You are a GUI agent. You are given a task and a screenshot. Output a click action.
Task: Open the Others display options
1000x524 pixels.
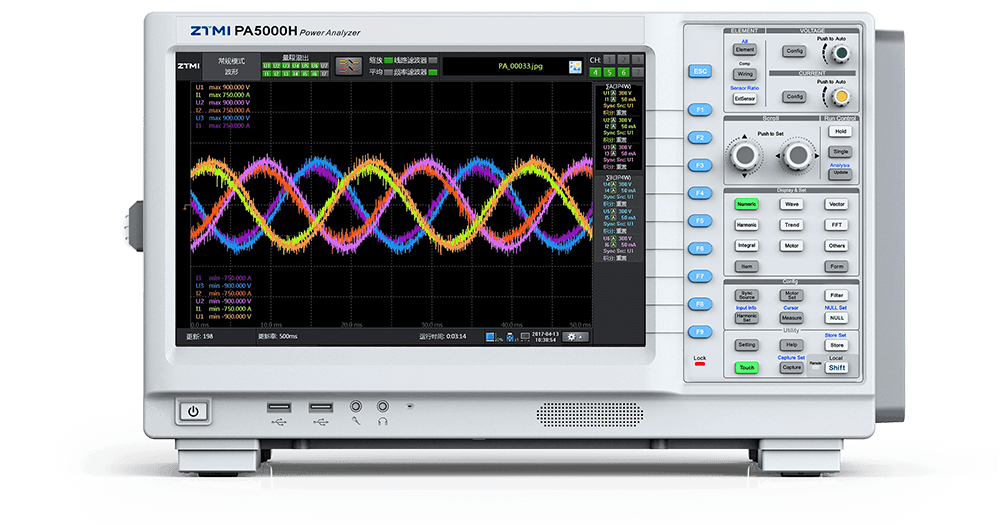coord(837,245)
